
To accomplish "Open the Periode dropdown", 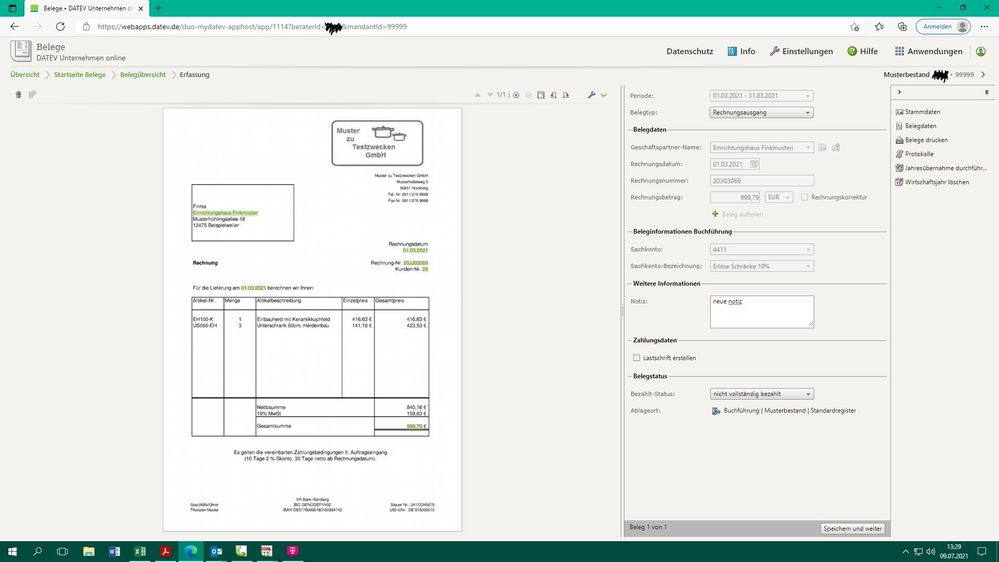I will (x=761, y=96).
